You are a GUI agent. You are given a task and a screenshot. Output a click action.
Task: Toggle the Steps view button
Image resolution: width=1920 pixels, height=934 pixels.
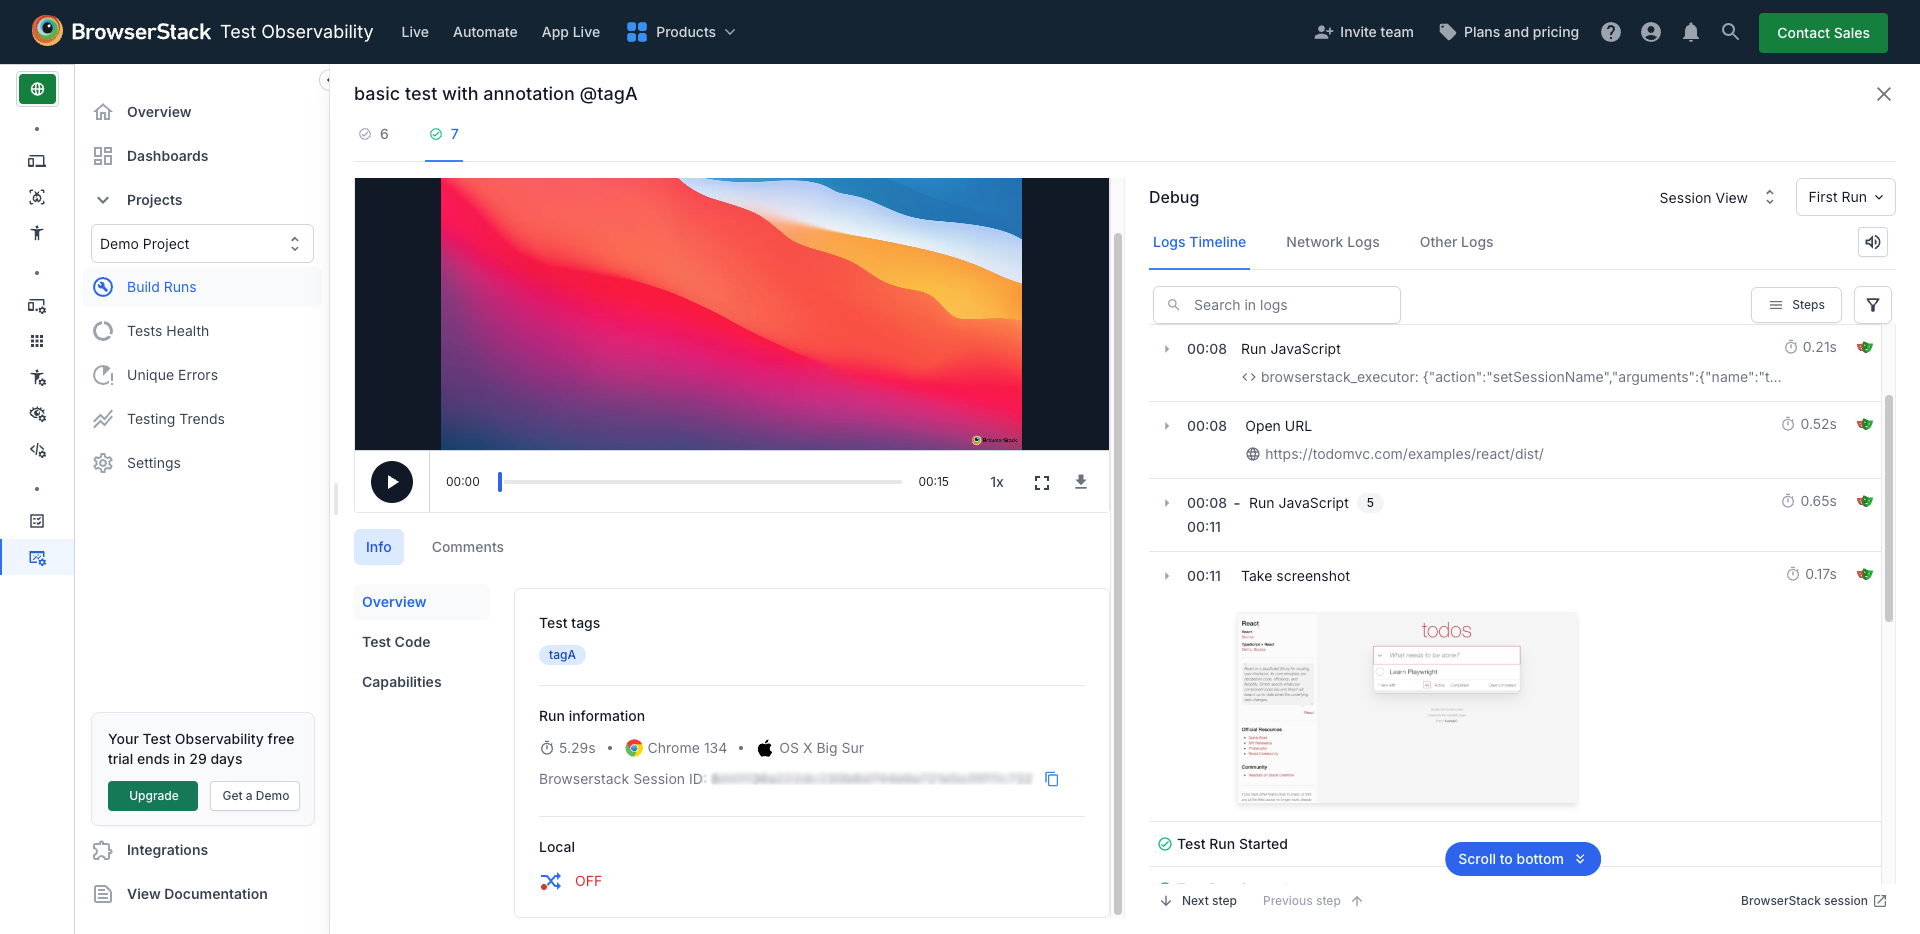tap(1796, 305)
